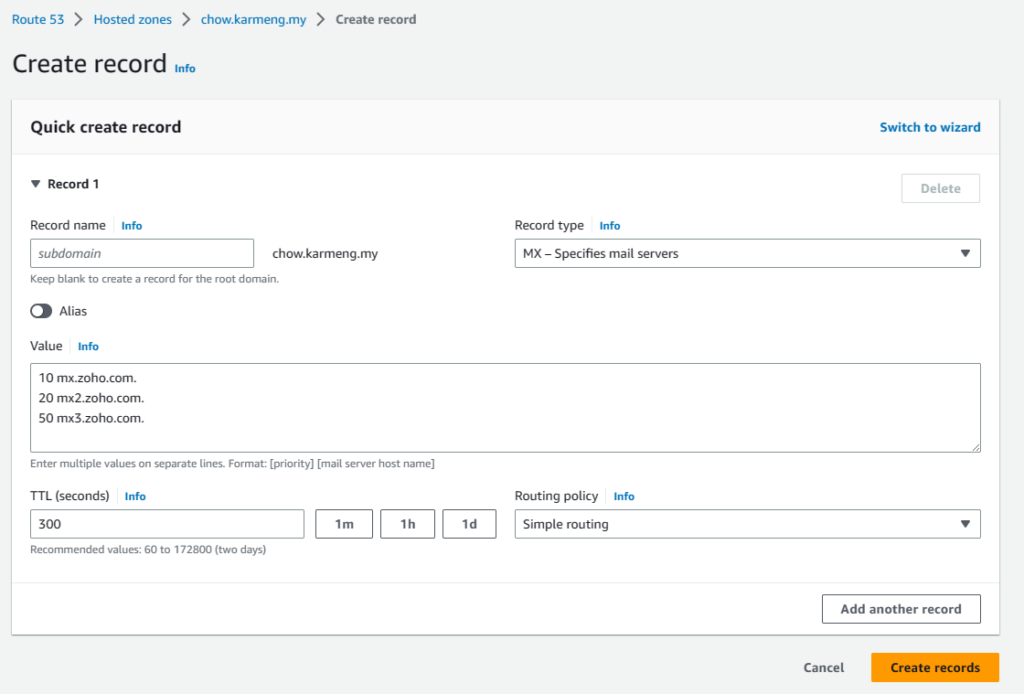Click the 'Create record' breadcrumb text
1024x694 pixels.
point(376,20)
